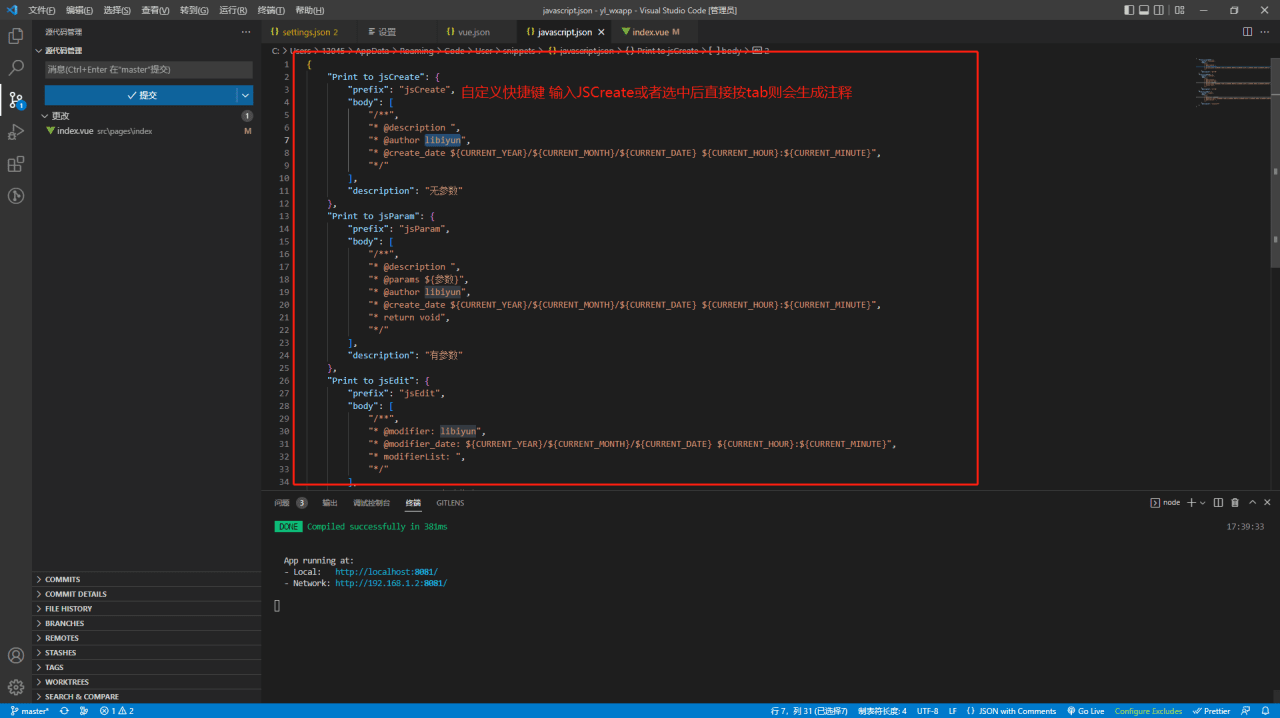Click the Accounts icon in activity bar
The image size is (1280, 718).
pos(16,656)
